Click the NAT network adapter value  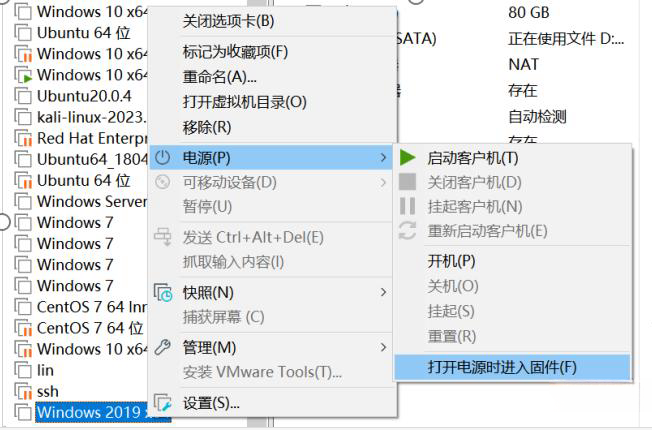(524, 64)
